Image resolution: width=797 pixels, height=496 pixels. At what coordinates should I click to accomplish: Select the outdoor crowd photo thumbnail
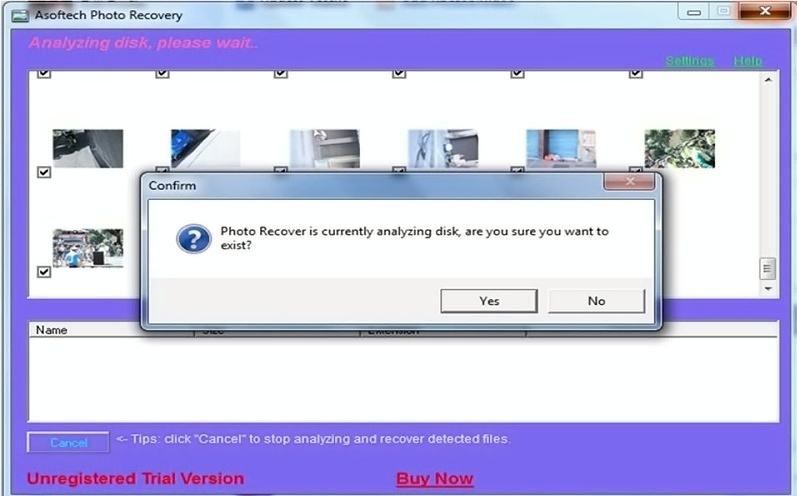[88, 248]
